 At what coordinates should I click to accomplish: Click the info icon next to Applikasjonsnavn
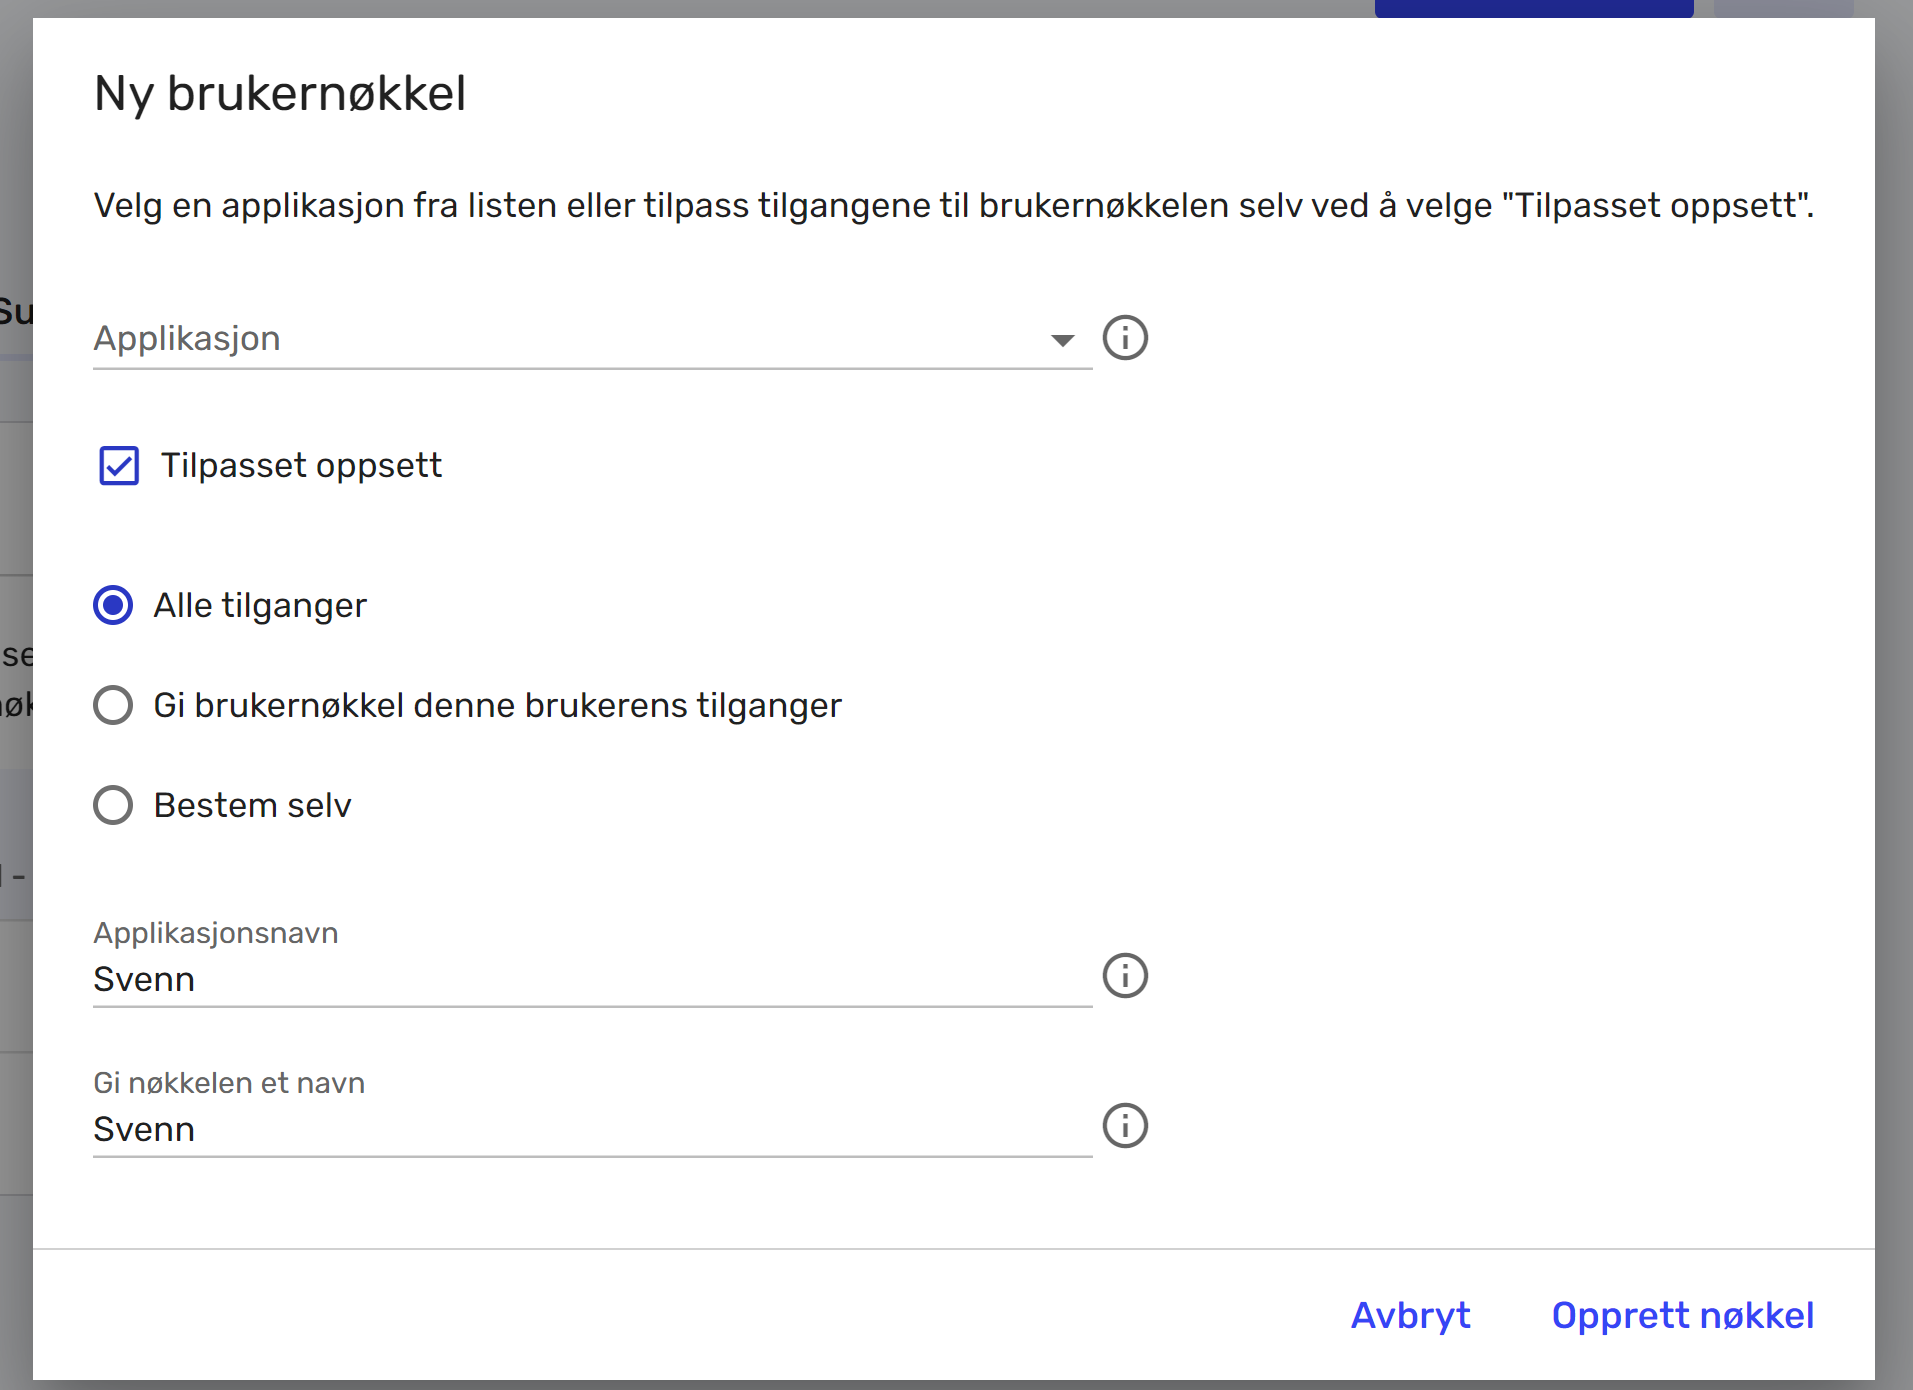tap(1125, 976)
